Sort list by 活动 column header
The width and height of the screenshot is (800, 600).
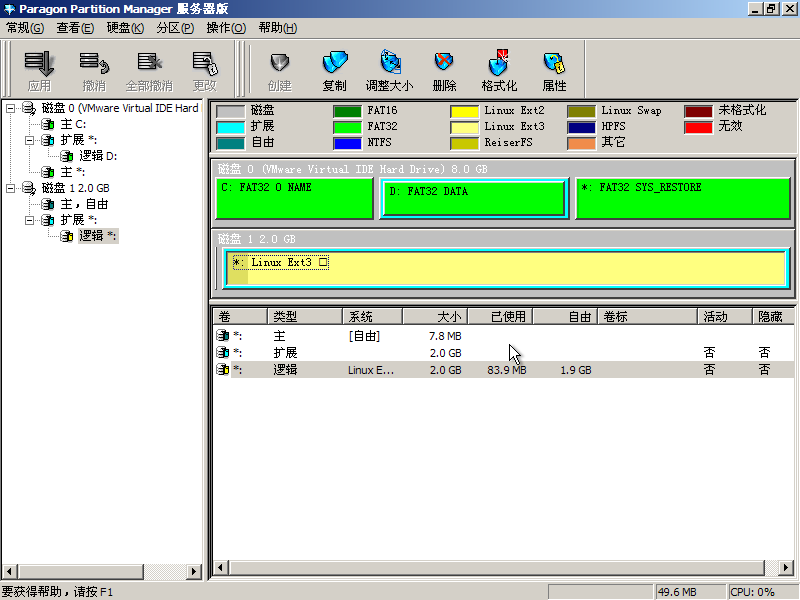[724, 317]
